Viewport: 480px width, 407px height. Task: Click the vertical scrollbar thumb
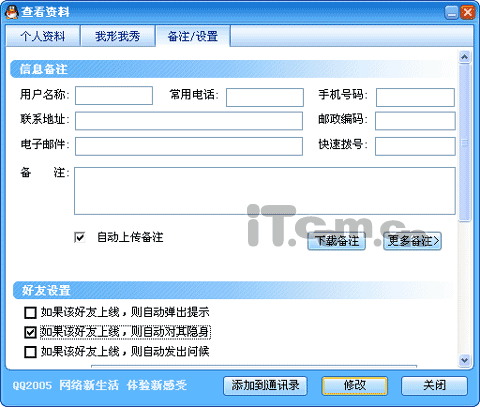coord(464,143)
